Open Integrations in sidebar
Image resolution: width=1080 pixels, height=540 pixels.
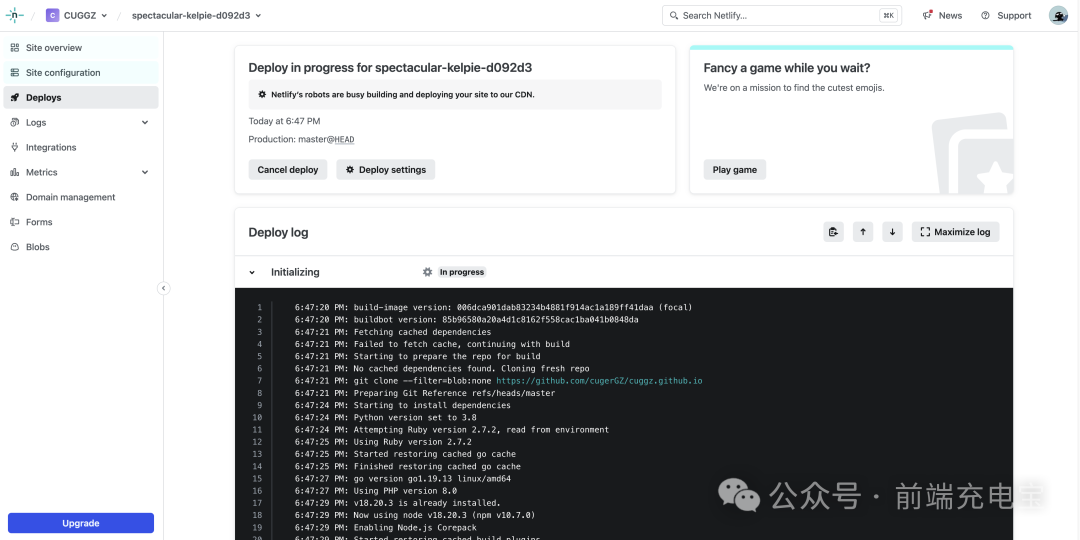[81, 147]
